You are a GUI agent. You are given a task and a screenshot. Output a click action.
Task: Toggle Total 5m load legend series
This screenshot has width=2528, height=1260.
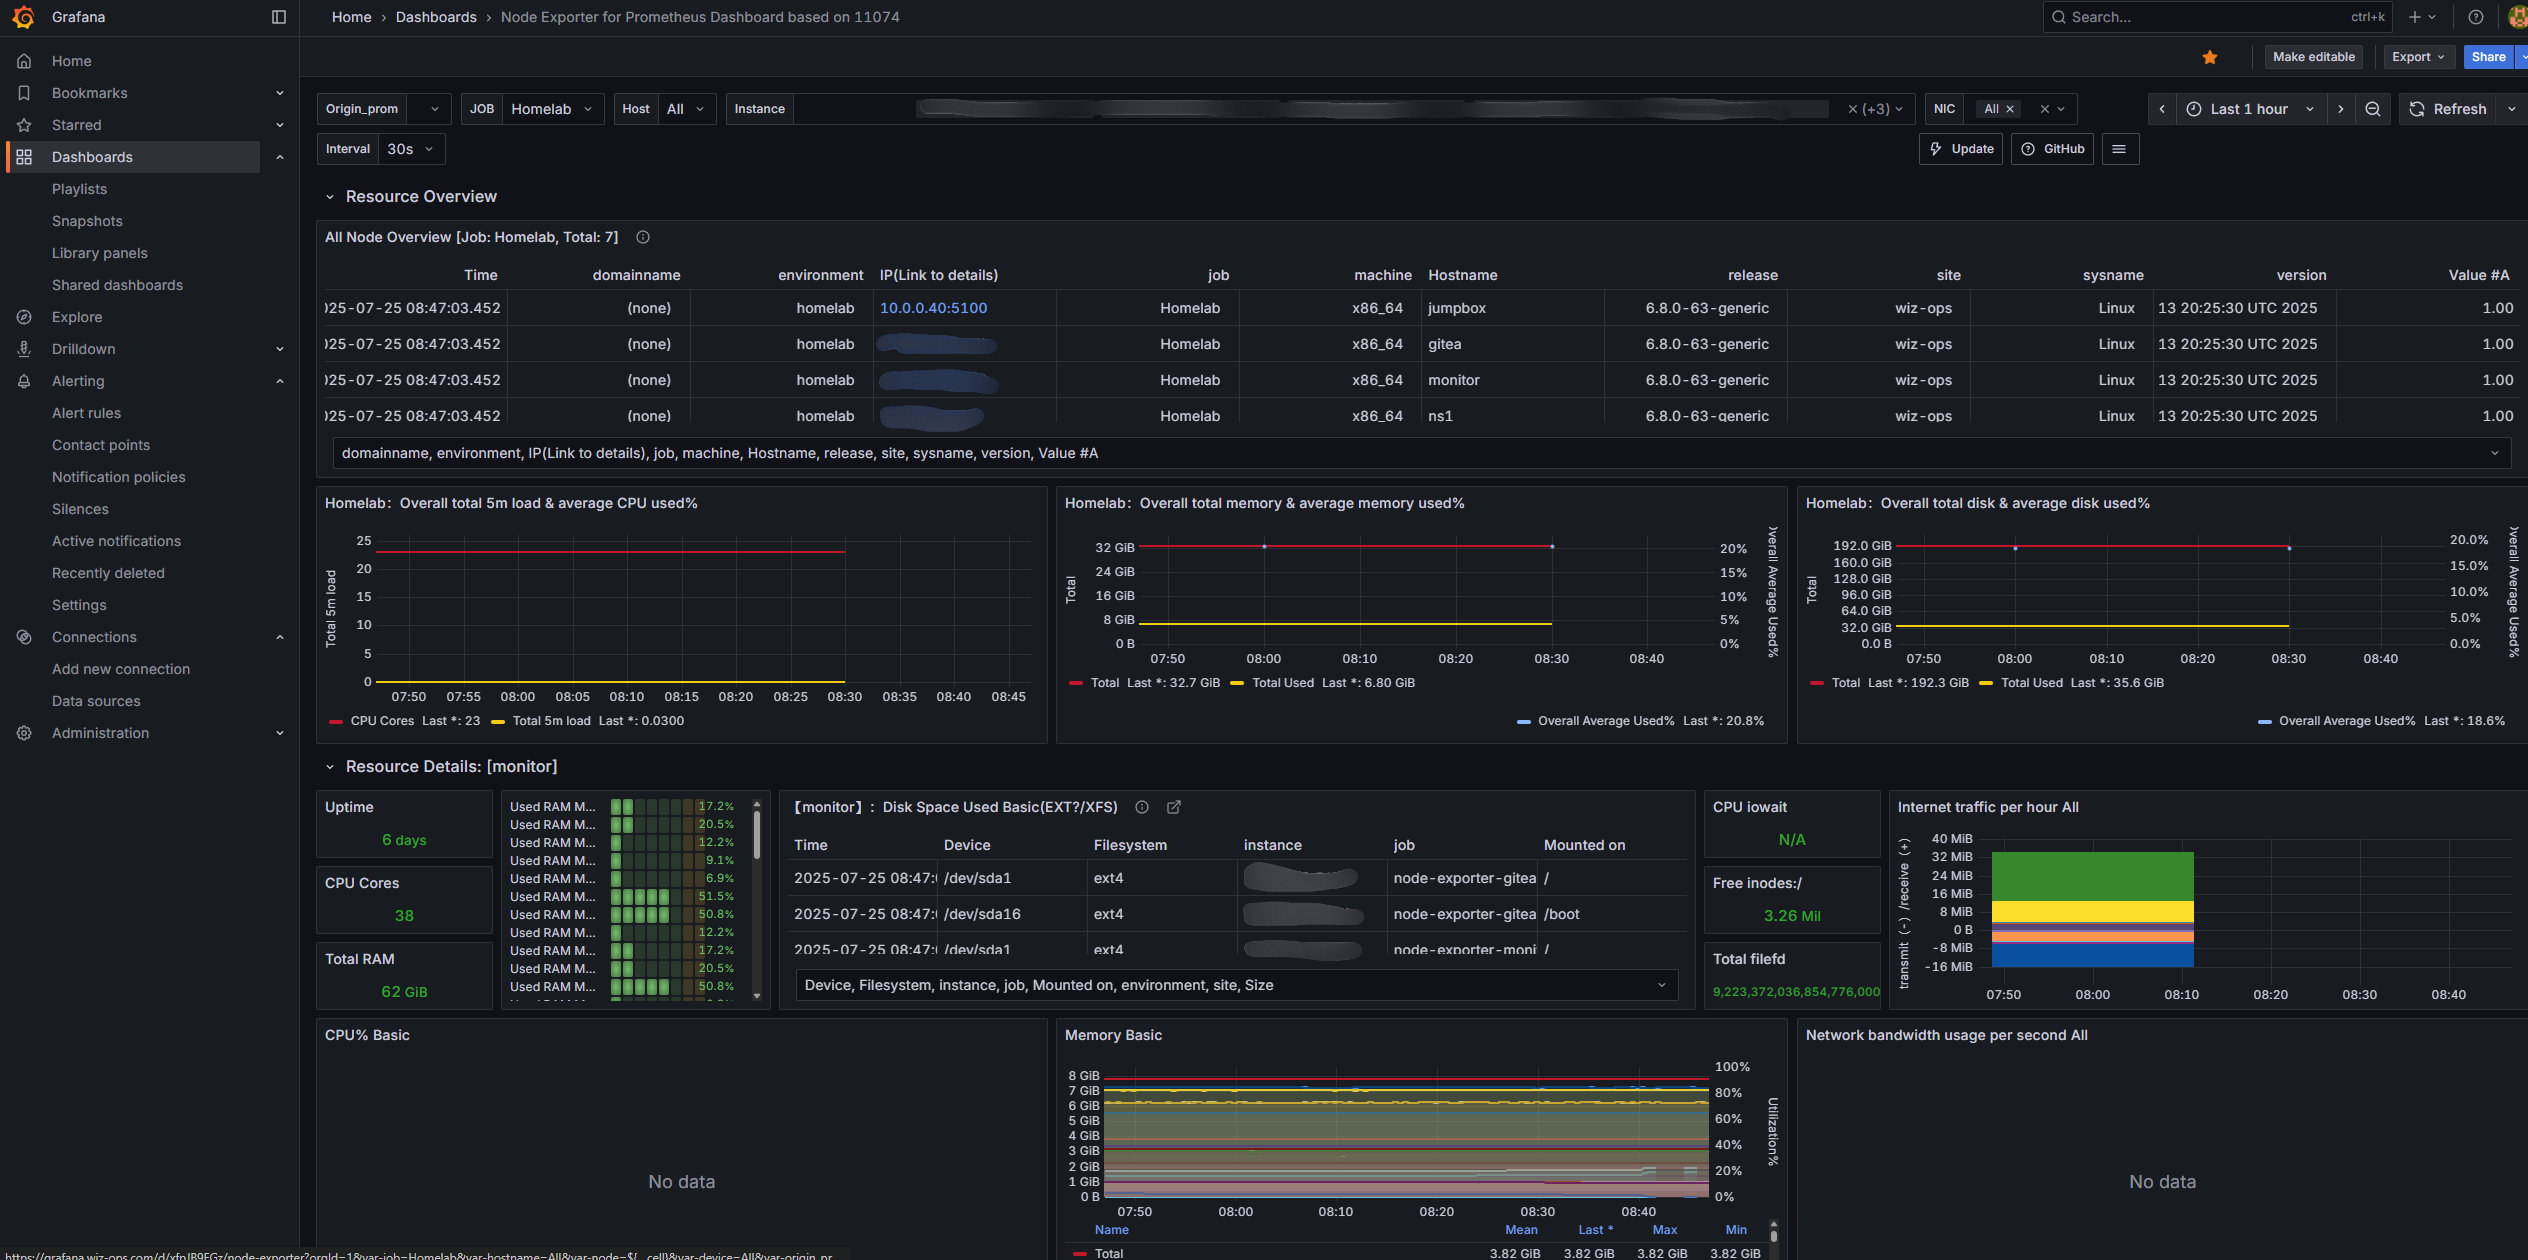pos(551,721)
